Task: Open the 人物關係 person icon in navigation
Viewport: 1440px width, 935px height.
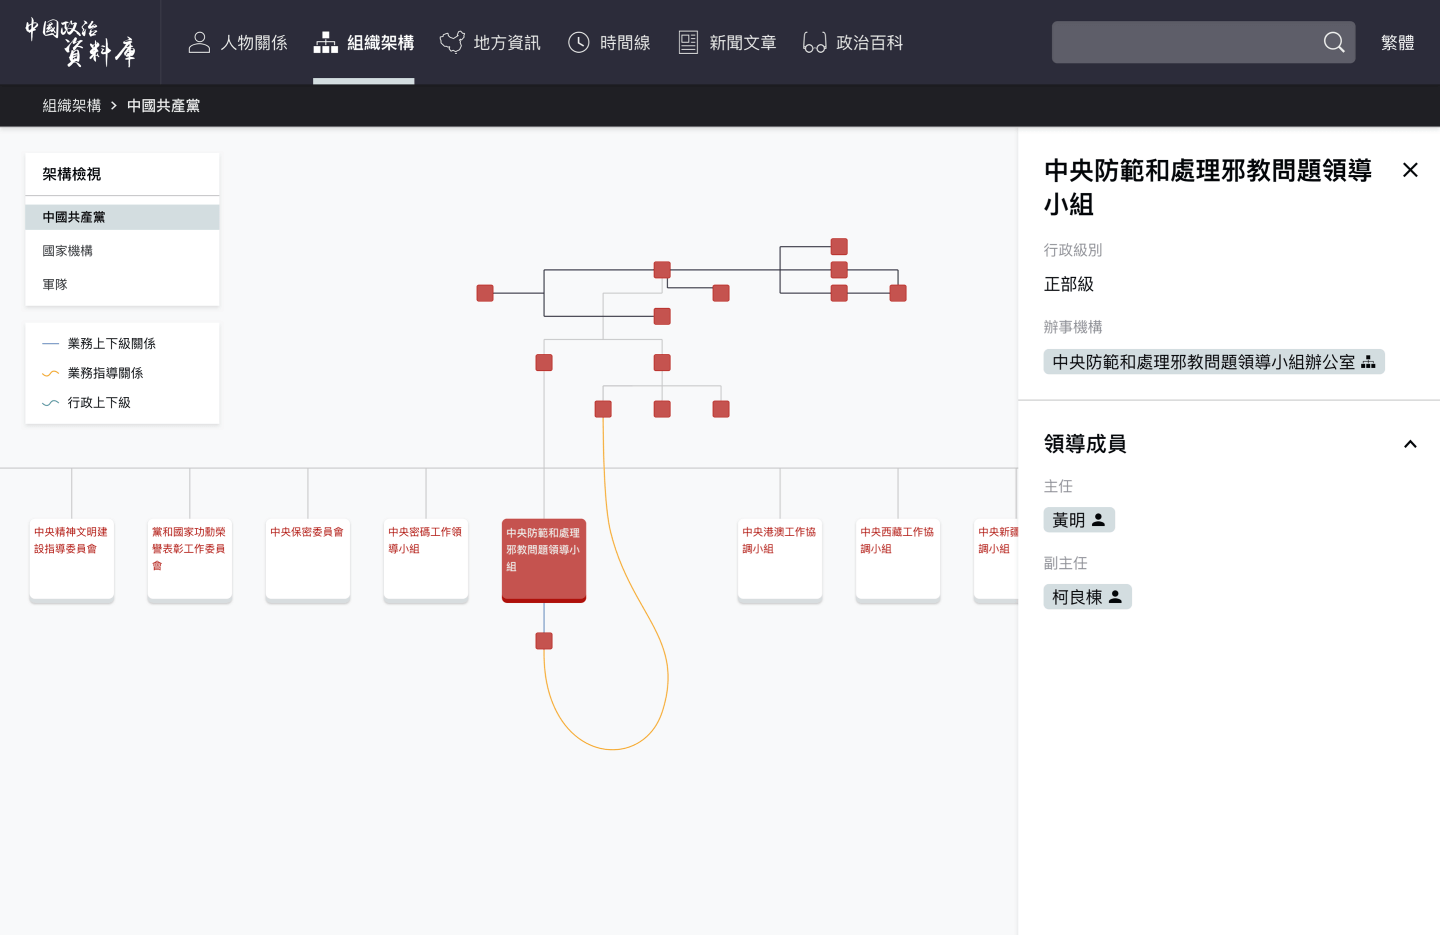Action: (x=199, y=41)
